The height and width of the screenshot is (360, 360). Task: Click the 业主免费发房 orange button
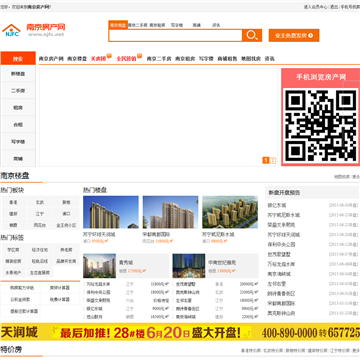coord(294,35)
